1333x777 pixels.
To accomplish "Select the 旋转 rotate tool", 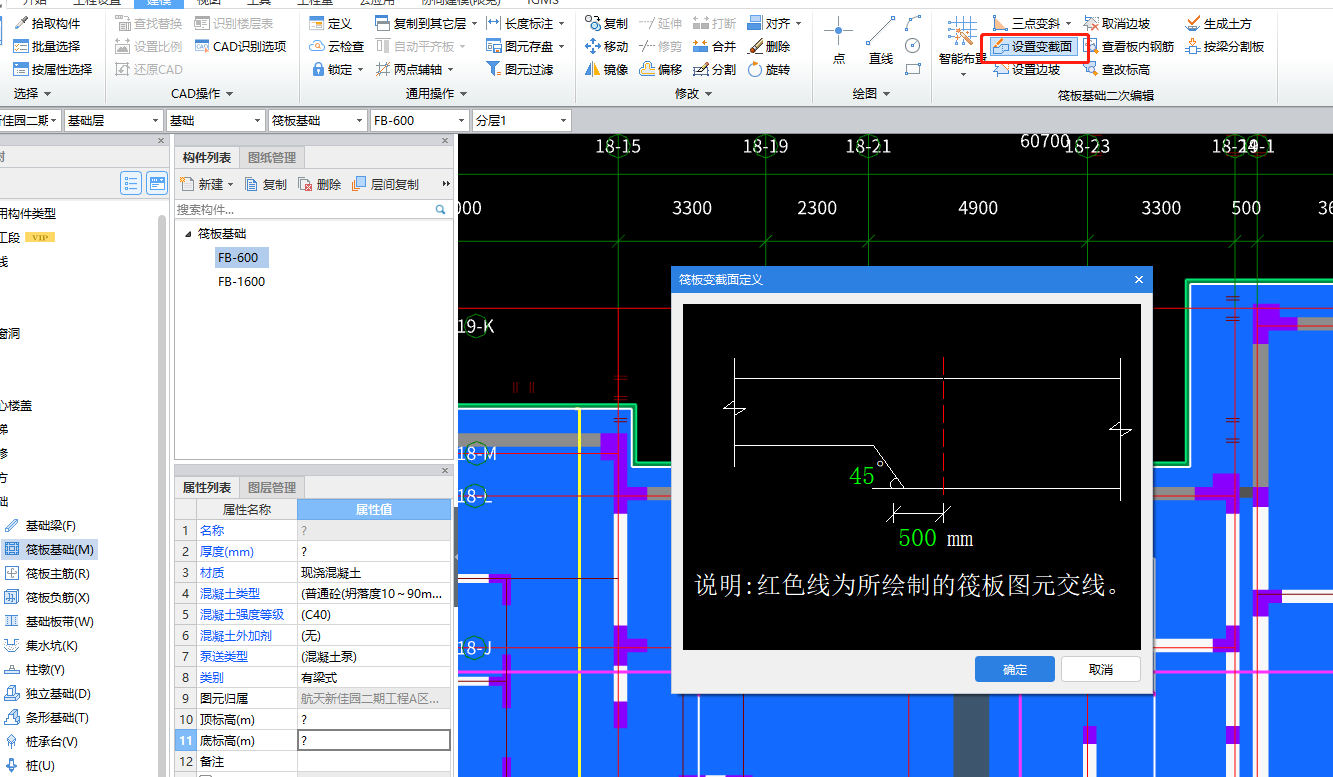I will pyautogui.click(x=768, y=69).
